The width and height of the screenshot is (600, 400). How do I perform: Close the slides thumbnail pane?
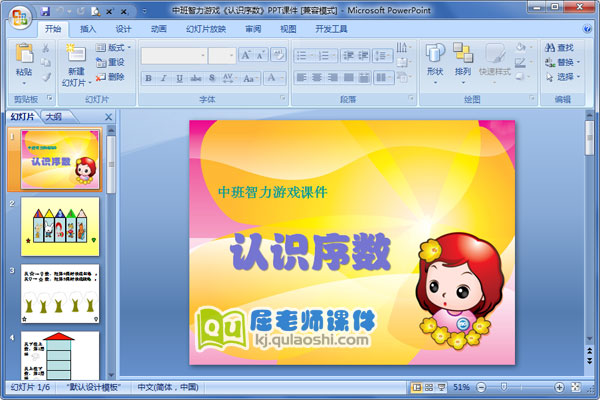[109, 117]
